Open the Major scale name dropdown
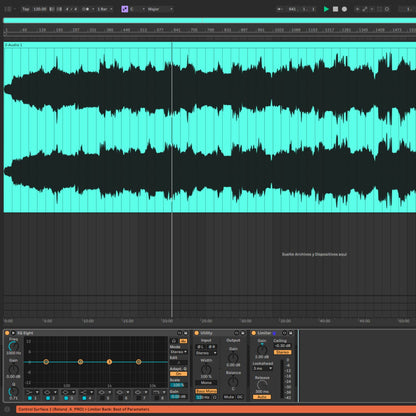Image resolution: width=416 pixels, height=416 pixels. coord(160,9)
